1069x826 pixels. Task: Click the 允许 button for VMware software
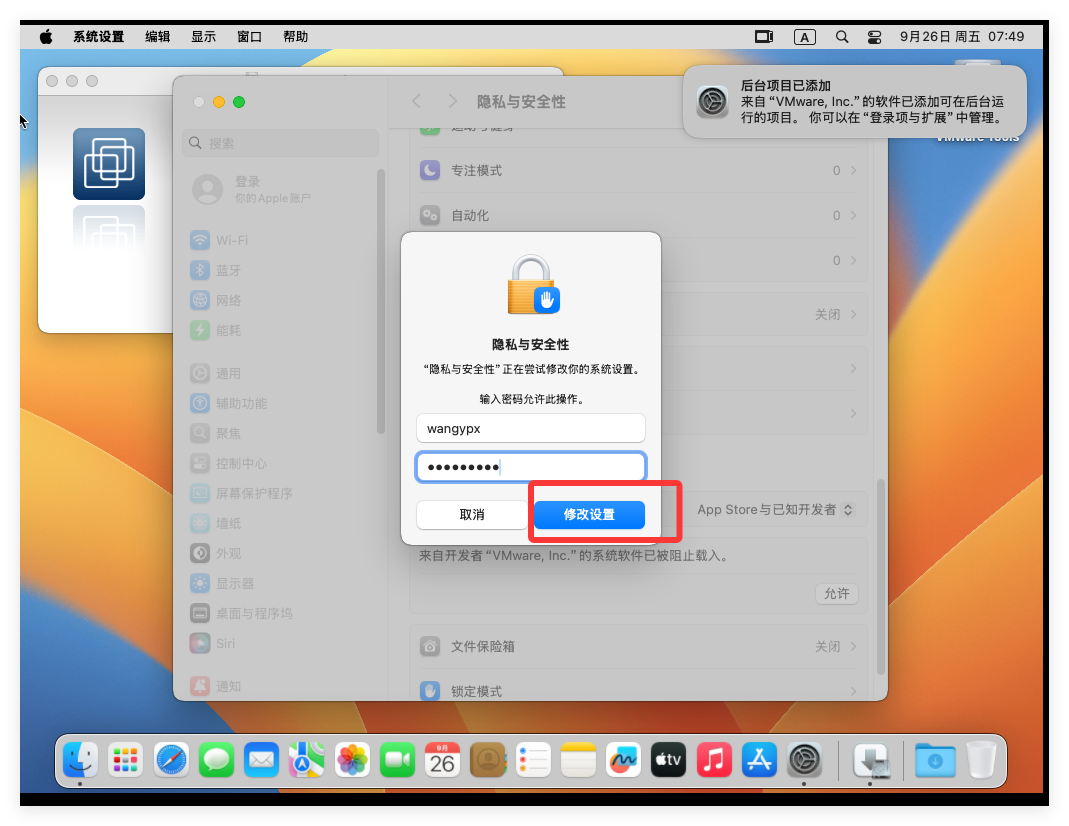[837, 594]
